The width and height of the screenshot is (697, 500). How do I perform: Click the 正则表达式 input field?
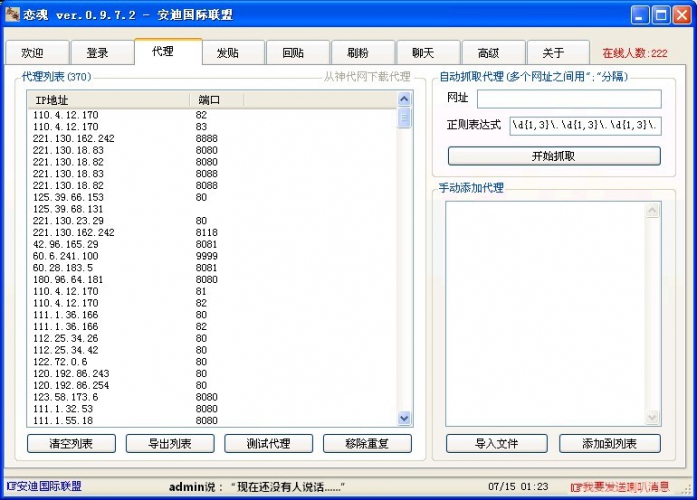click(x=585, y=125)
